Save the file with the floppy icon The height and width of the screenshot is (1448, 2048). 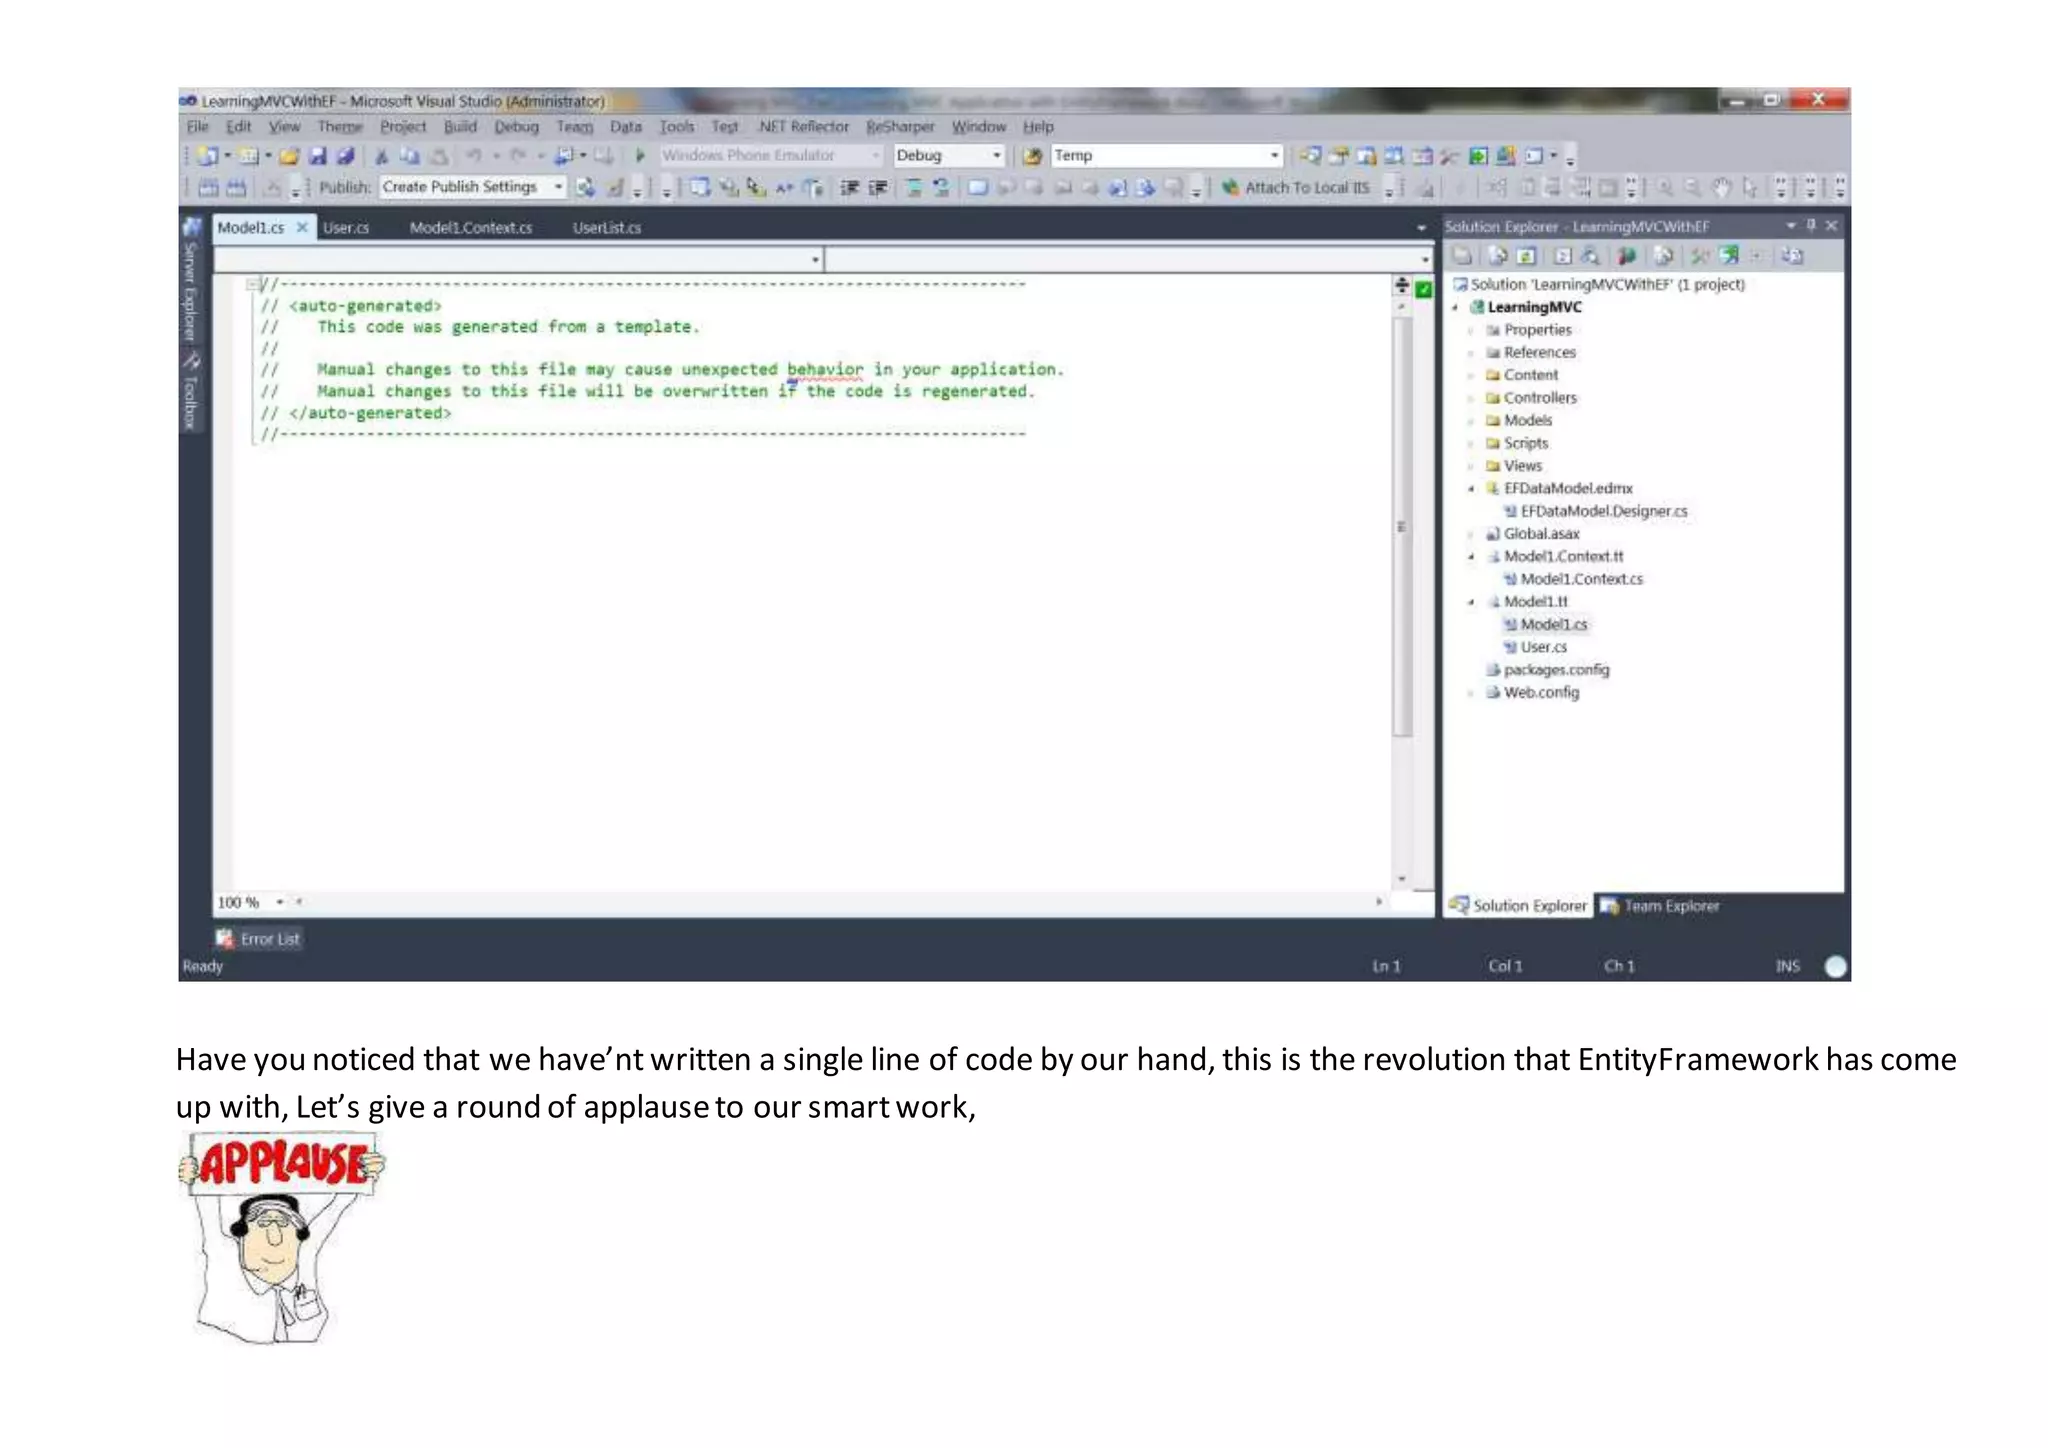[x=318, y=156]
